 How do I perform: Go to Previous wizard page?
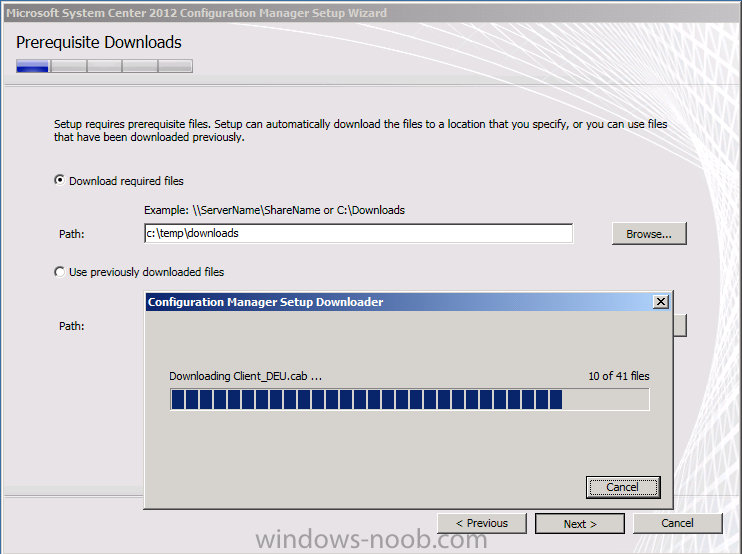click(482, 523)
